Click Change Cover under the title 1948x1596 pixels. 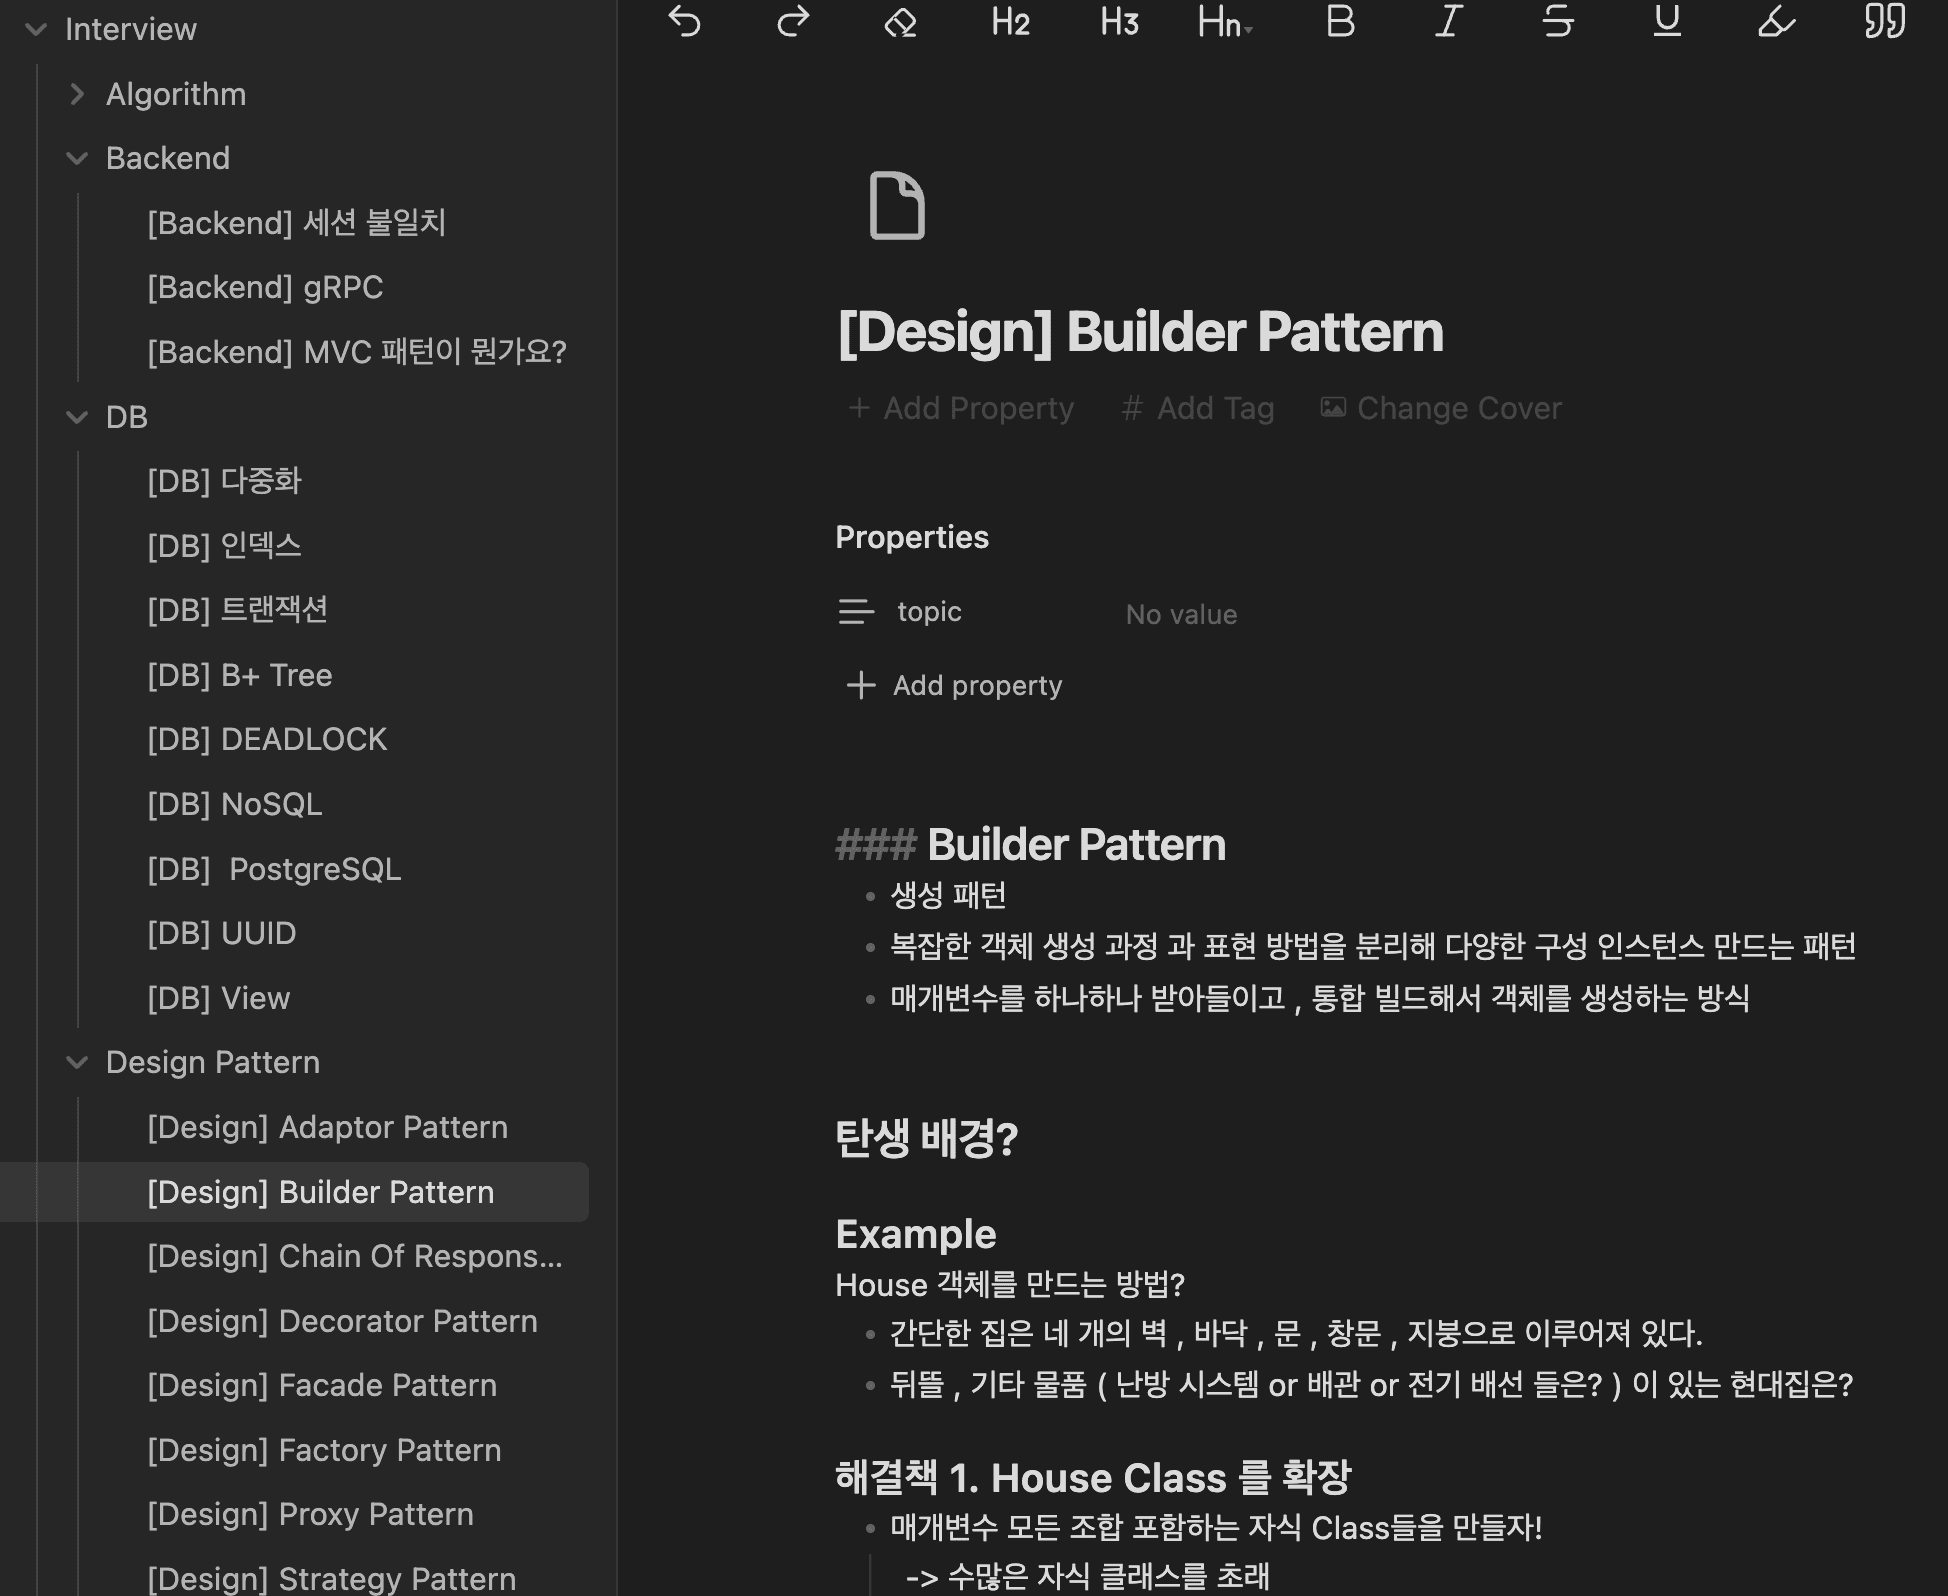[1441, 408]
